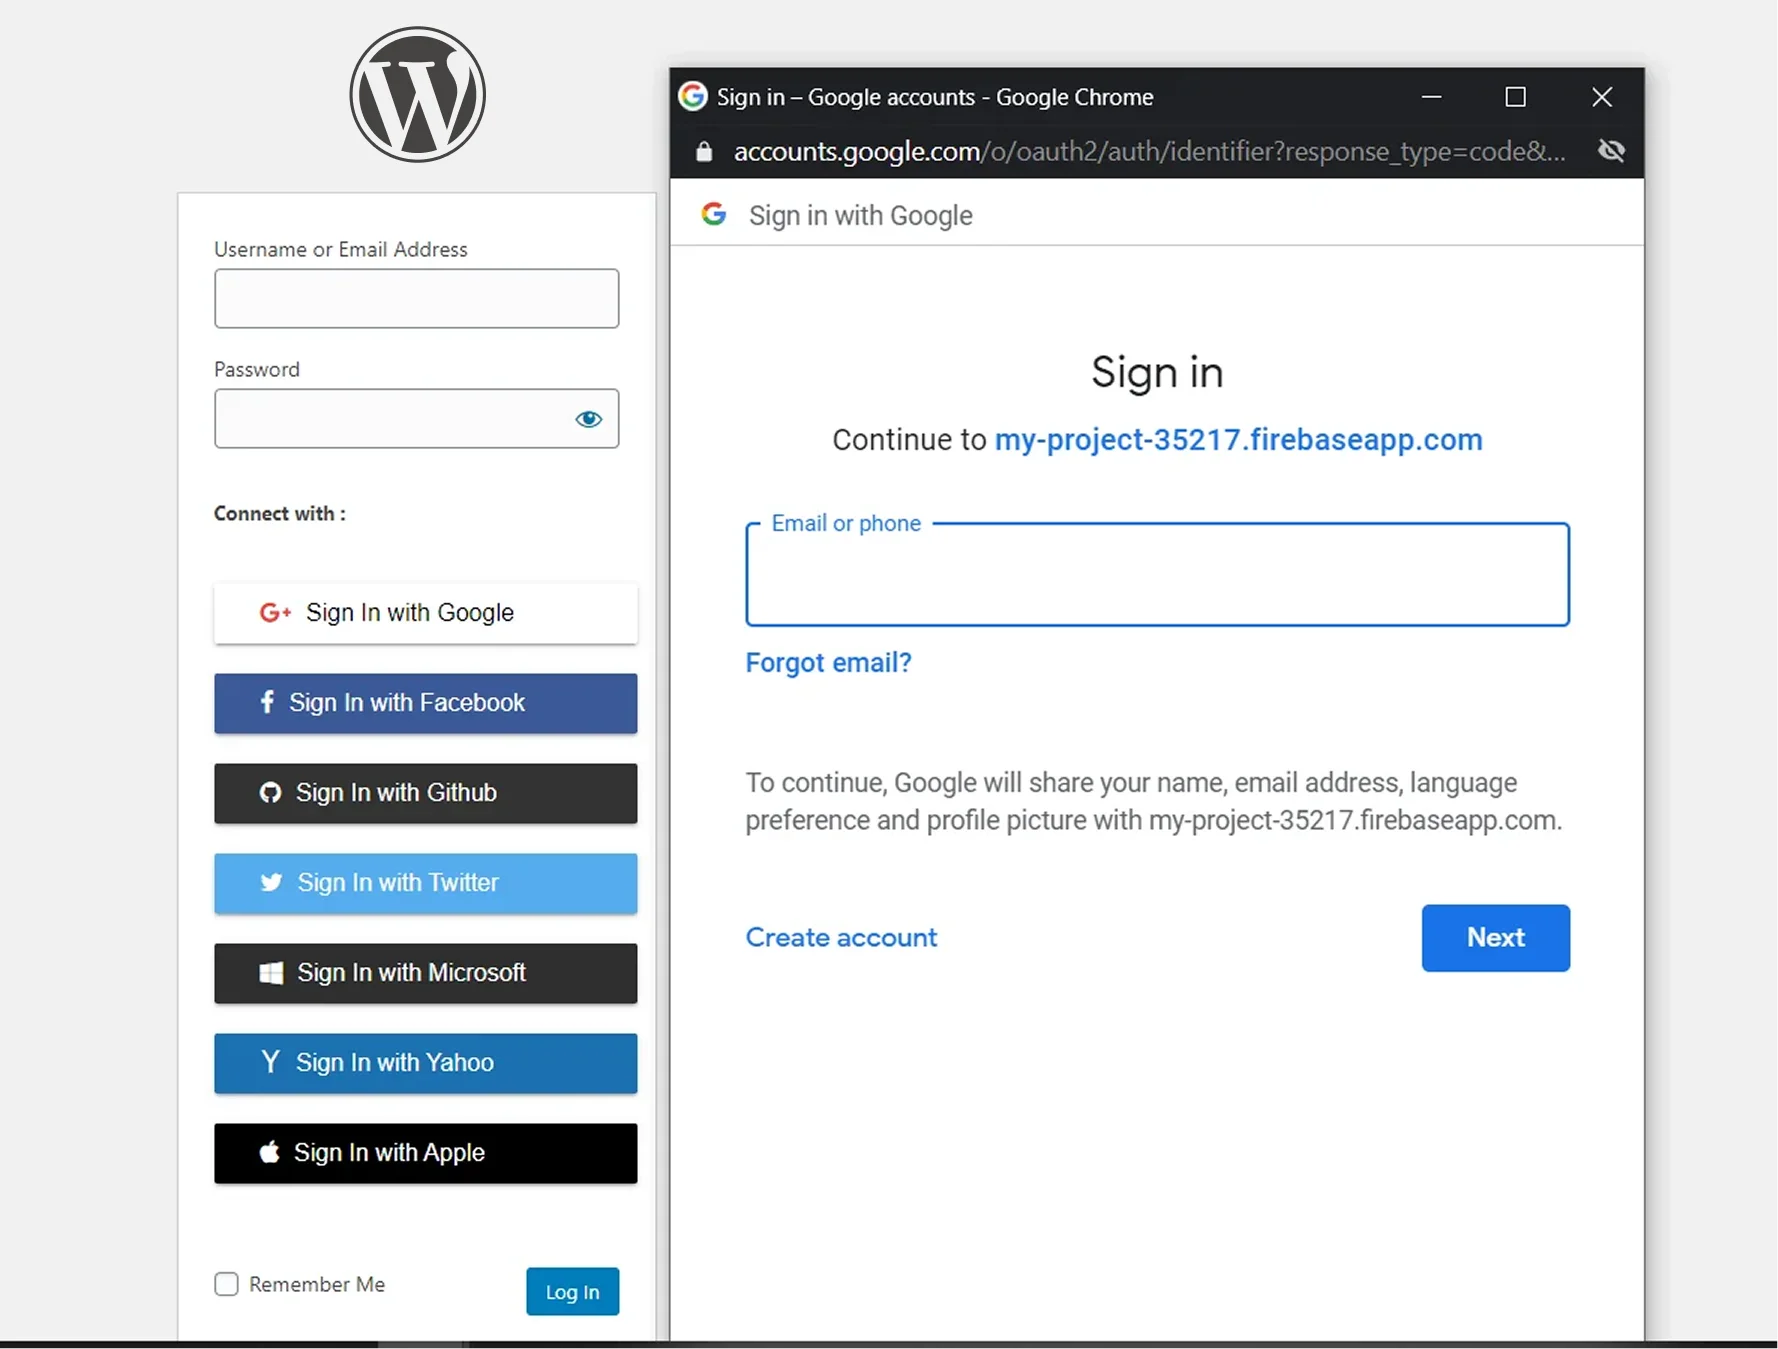The height and width of the screenshot is (1349, 1778).
Task: Minimize the Google sign-in popup window
Action: pyautogui.click(x=1432, y=97)
